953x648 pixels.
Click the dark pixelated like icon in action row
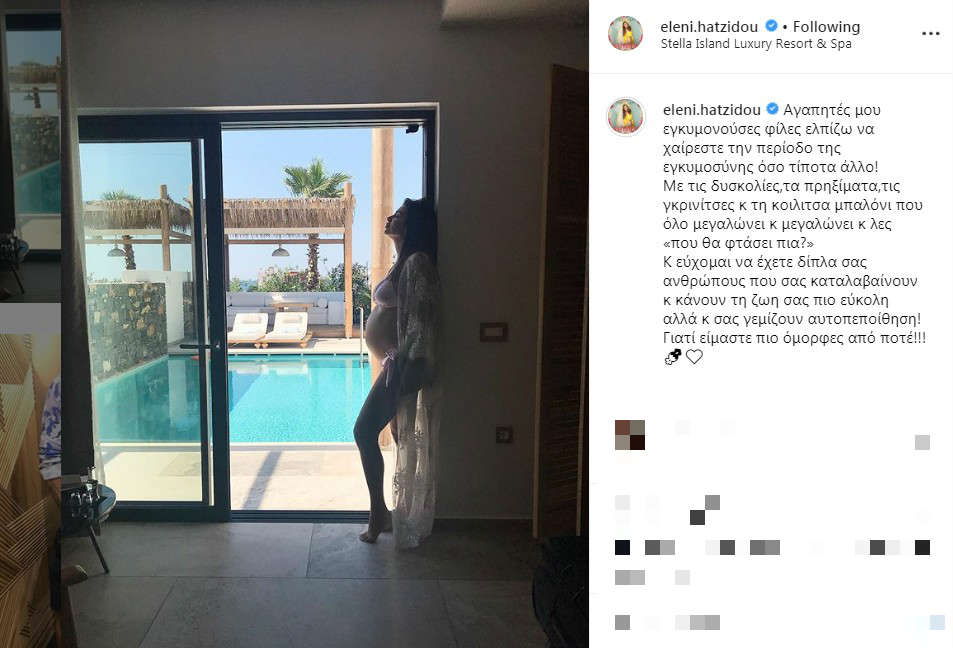tap(622, 547)
